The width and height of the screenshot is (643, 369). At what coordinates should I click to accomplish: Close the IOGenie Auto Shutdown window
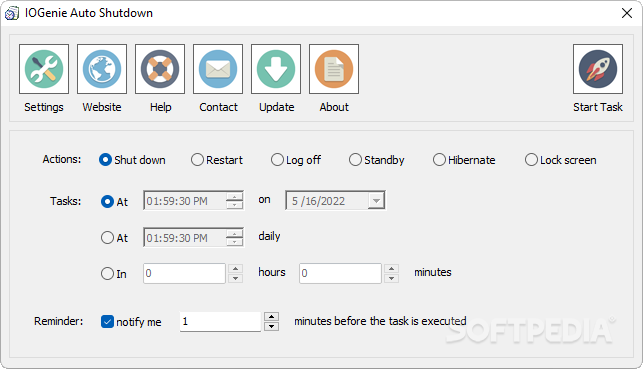point(627,13)
